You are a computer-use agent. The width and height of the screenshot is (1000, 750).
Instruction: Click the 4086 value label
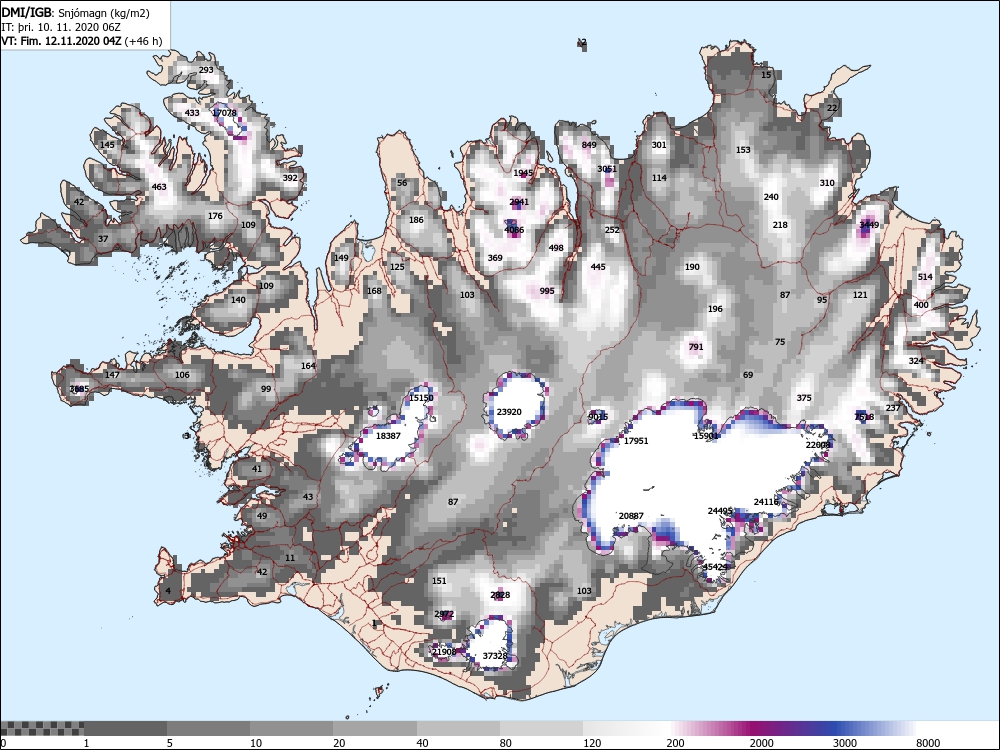(514, 230)
